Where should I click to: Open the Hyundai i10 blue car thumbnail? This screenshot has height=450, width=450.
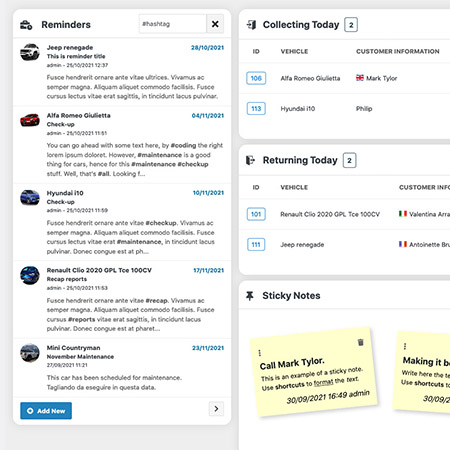[30, 197]
